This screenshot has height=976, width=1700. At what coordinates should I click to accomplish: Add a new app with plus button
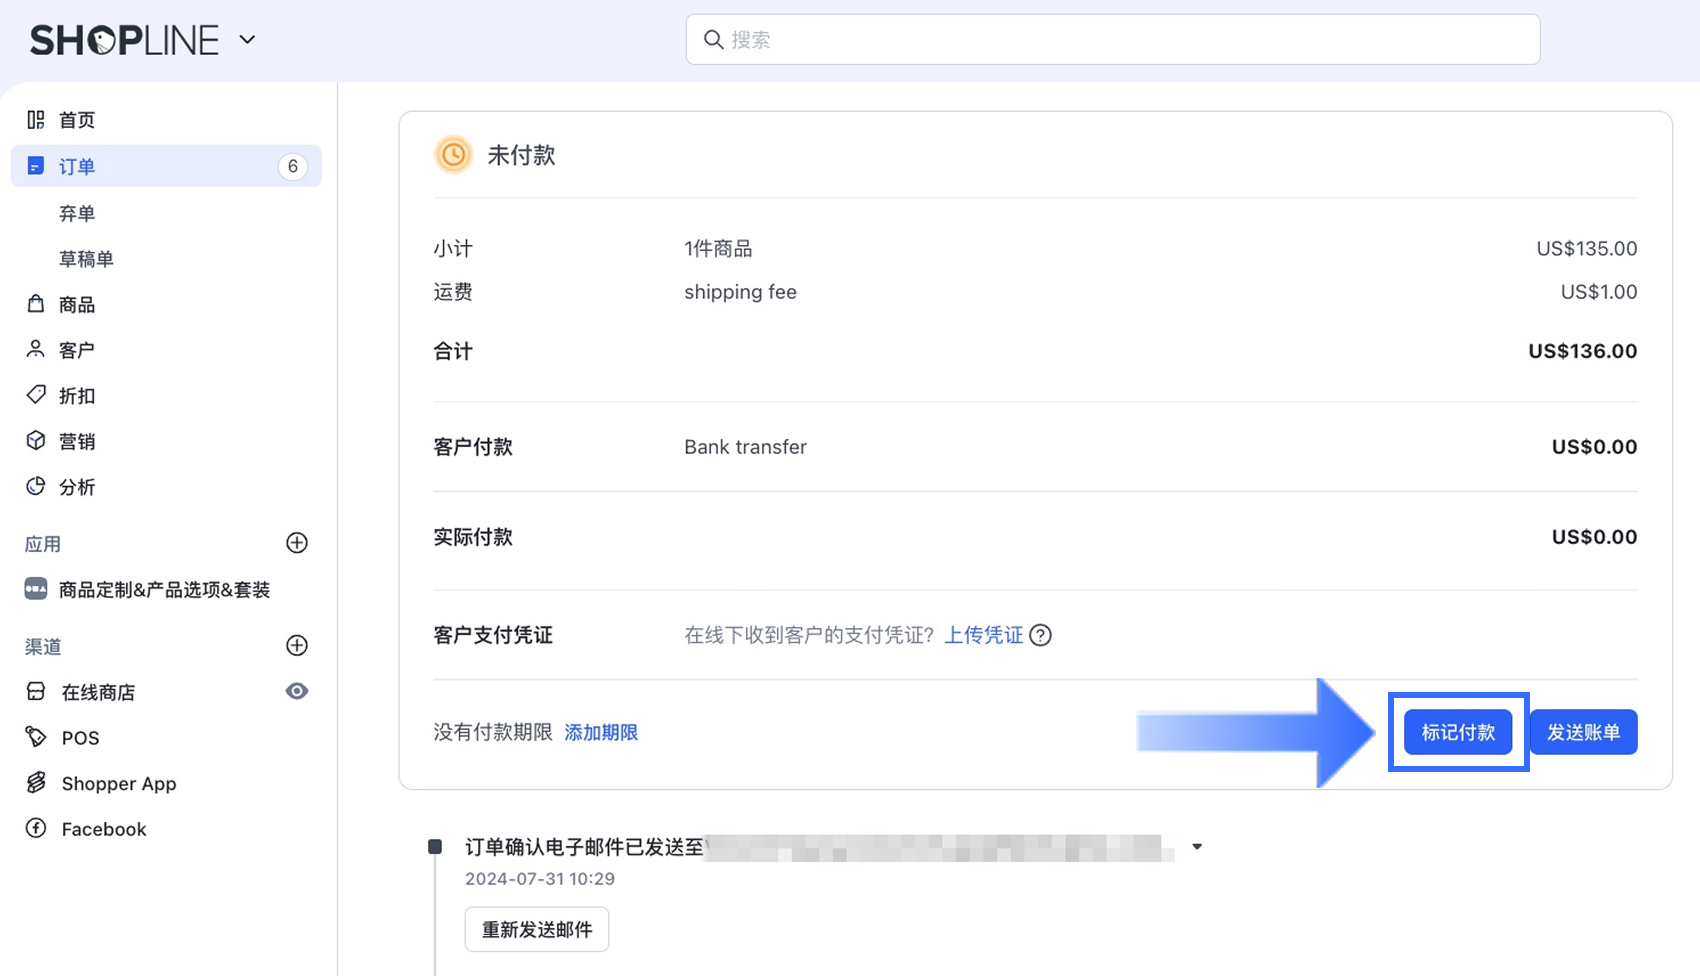(297, 543)
